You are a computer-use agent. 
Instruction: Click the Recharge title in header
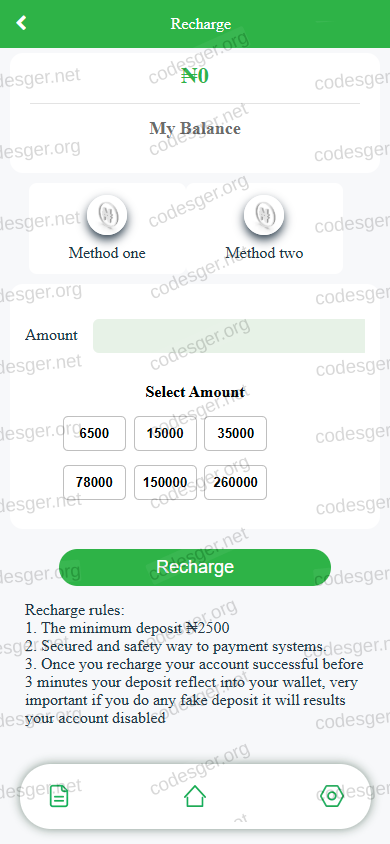(x=201, y=24)
